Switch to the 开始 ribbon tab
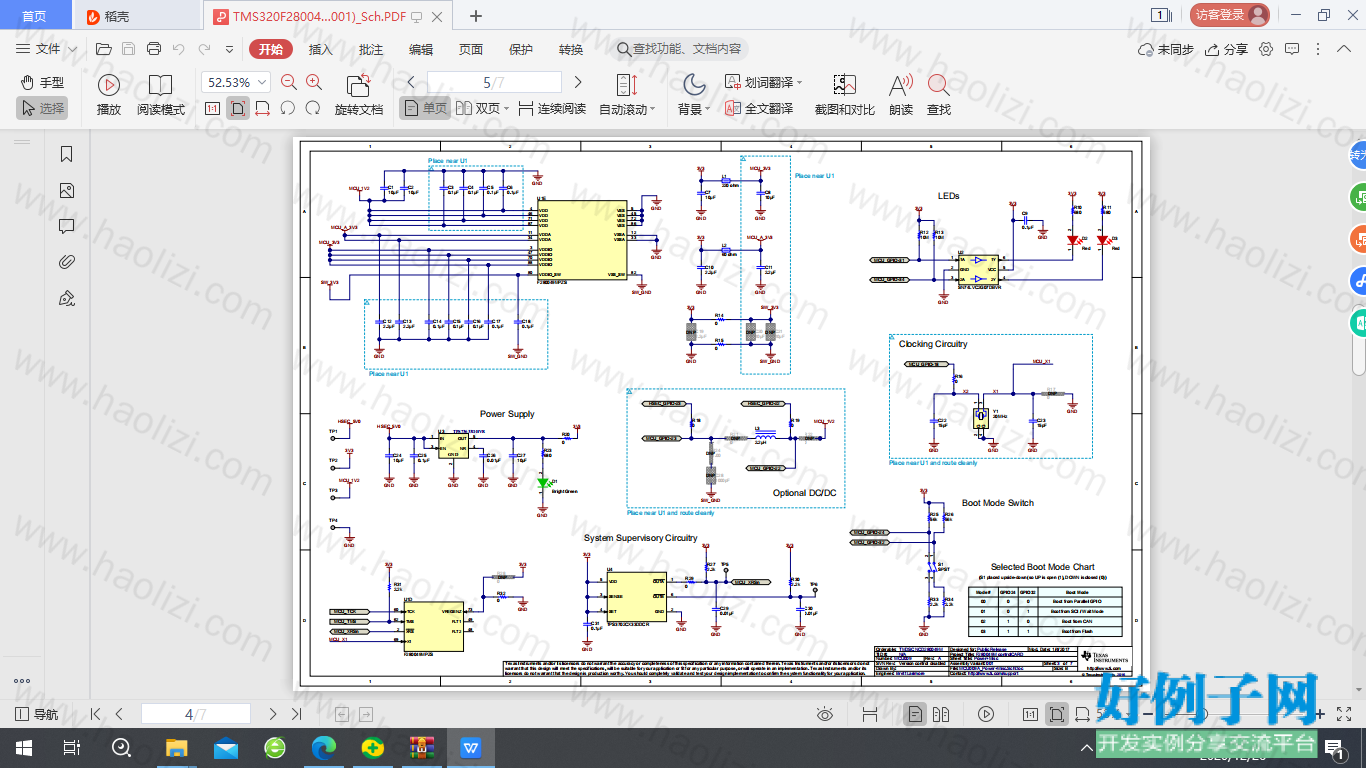The height and width of the screenshot is (768, 1366). pyautogui.click(x=271, y=49)
